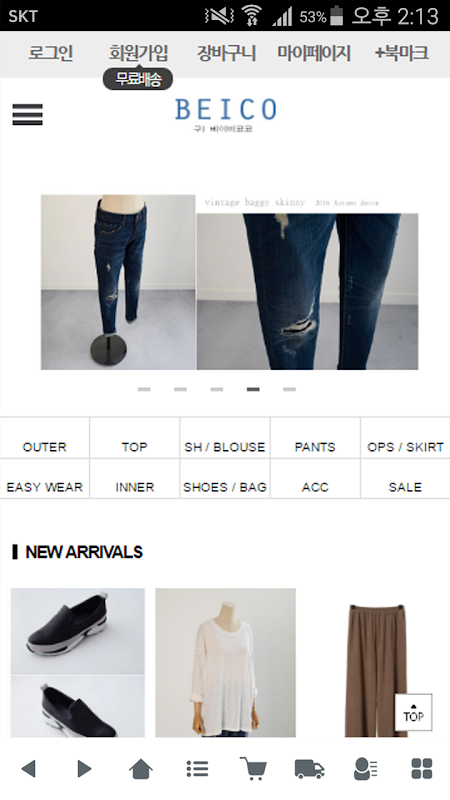This screenshot has width=450, height=800.
Task: Open the four-square grid icon
Action: [x=422, y=768]
